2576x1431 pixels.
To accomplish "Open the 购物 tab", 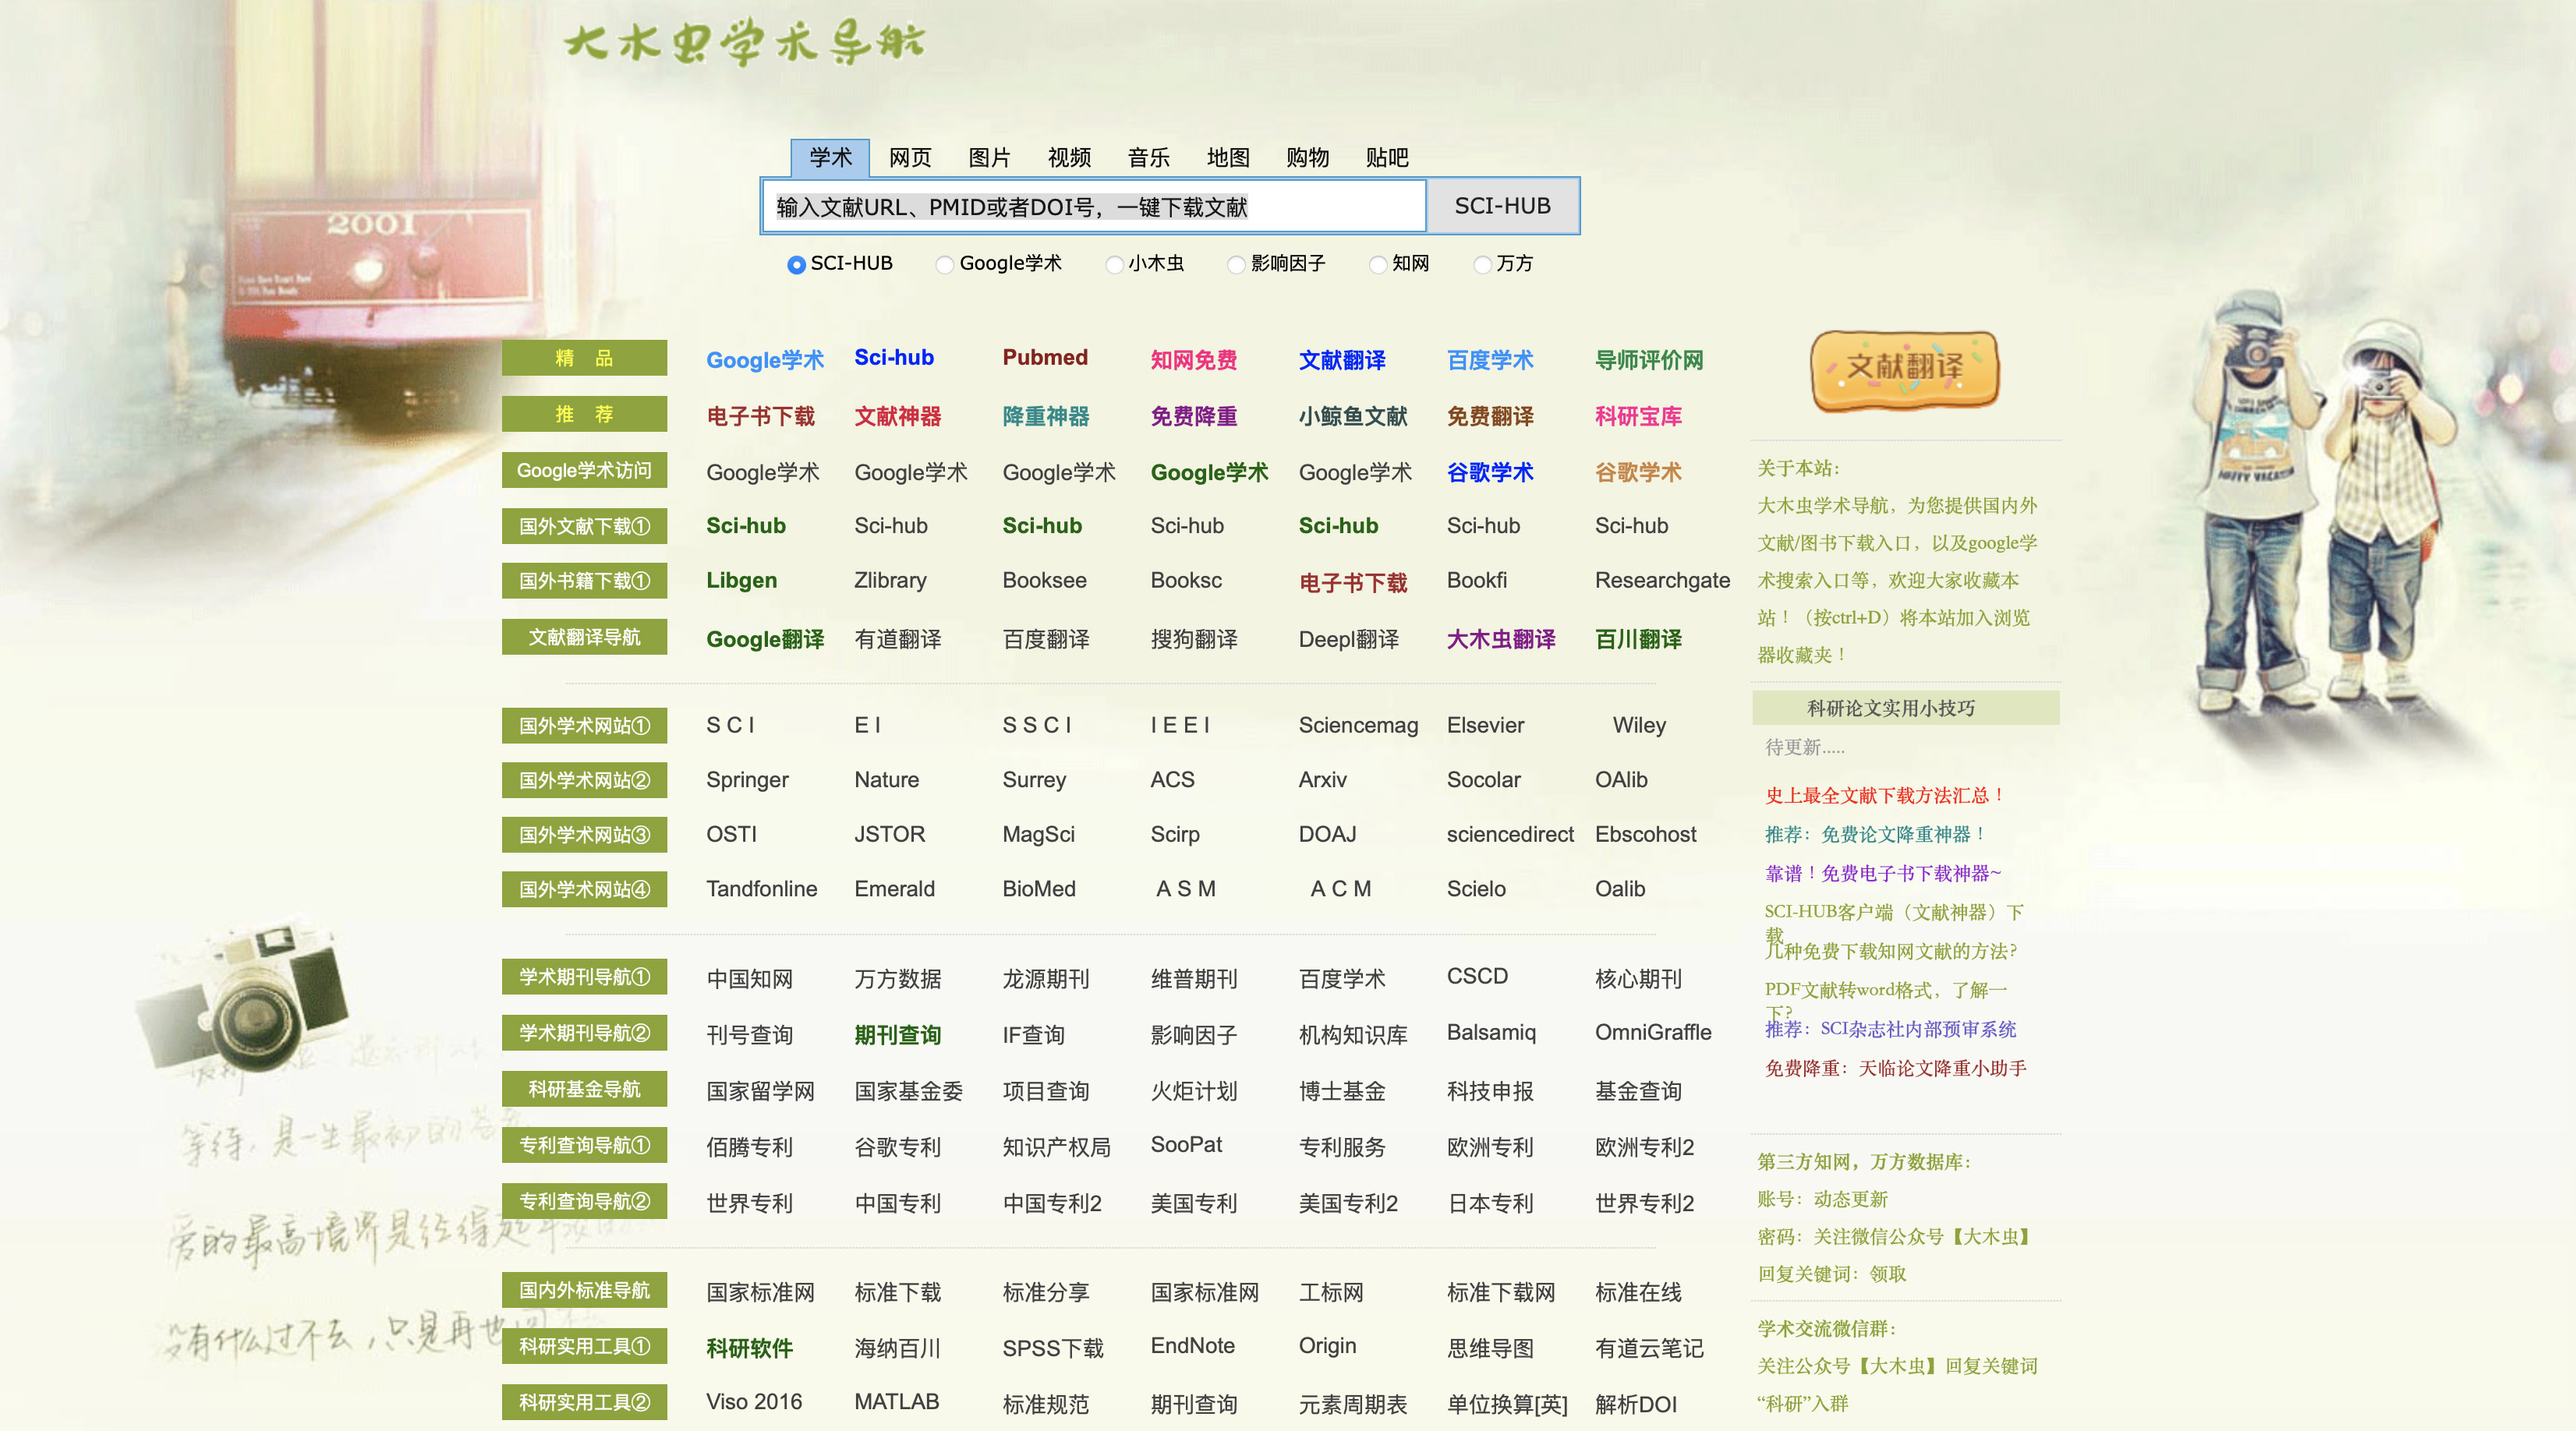I will (x=1307, y=158).
